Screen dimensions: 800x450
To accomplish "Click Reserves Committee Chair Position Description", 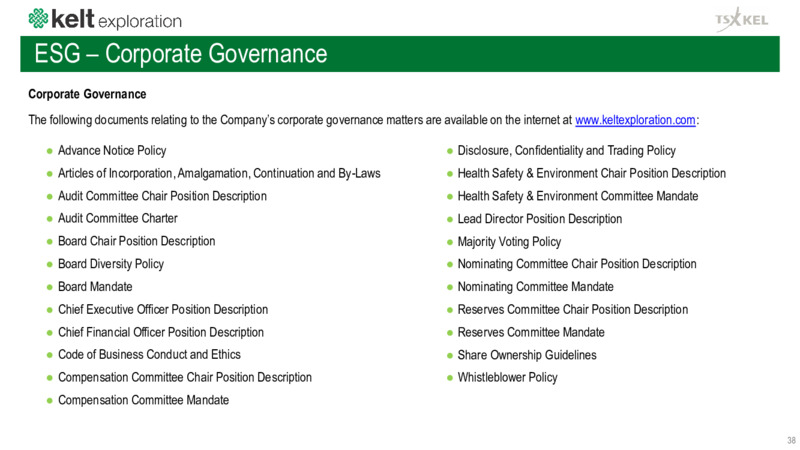I will coord(572,310).
